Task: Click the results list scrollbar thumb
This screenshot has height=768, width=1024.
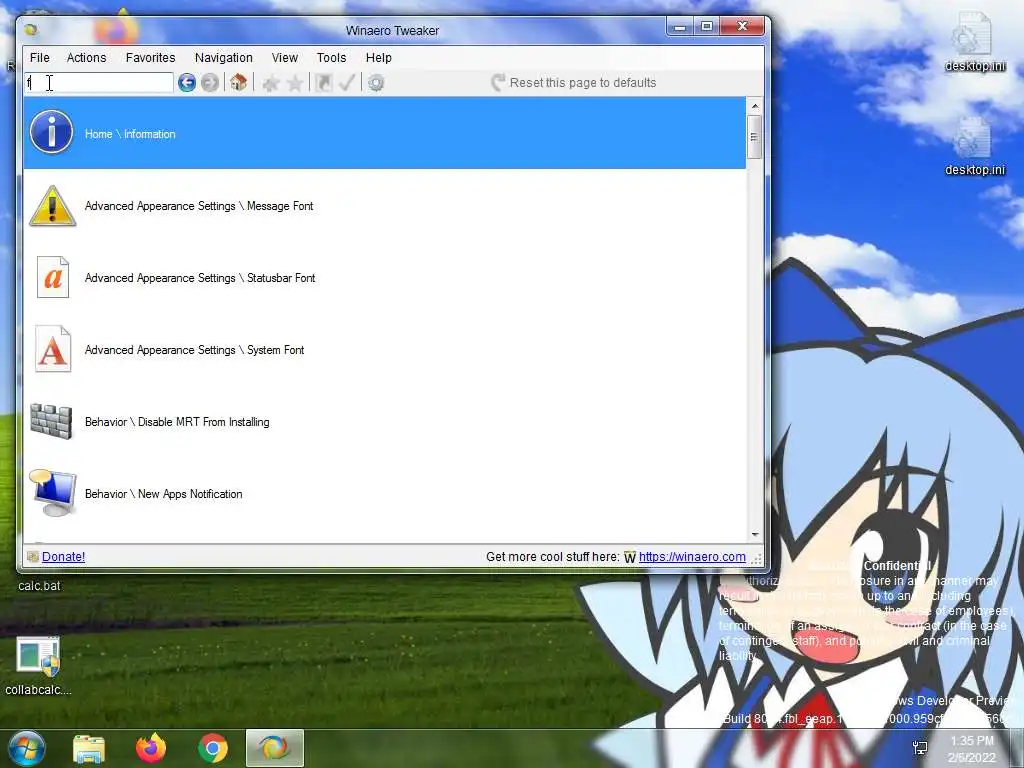Action: pos(755,137)
